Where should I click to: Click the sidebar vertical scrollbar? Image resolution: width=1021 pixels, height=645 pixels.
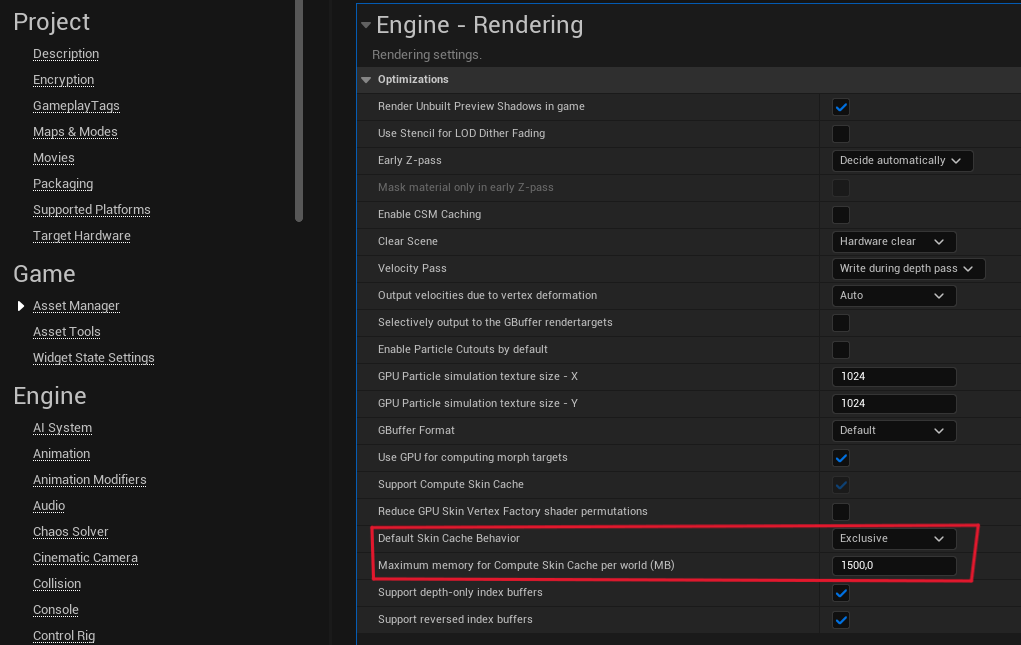click(299, 110)
